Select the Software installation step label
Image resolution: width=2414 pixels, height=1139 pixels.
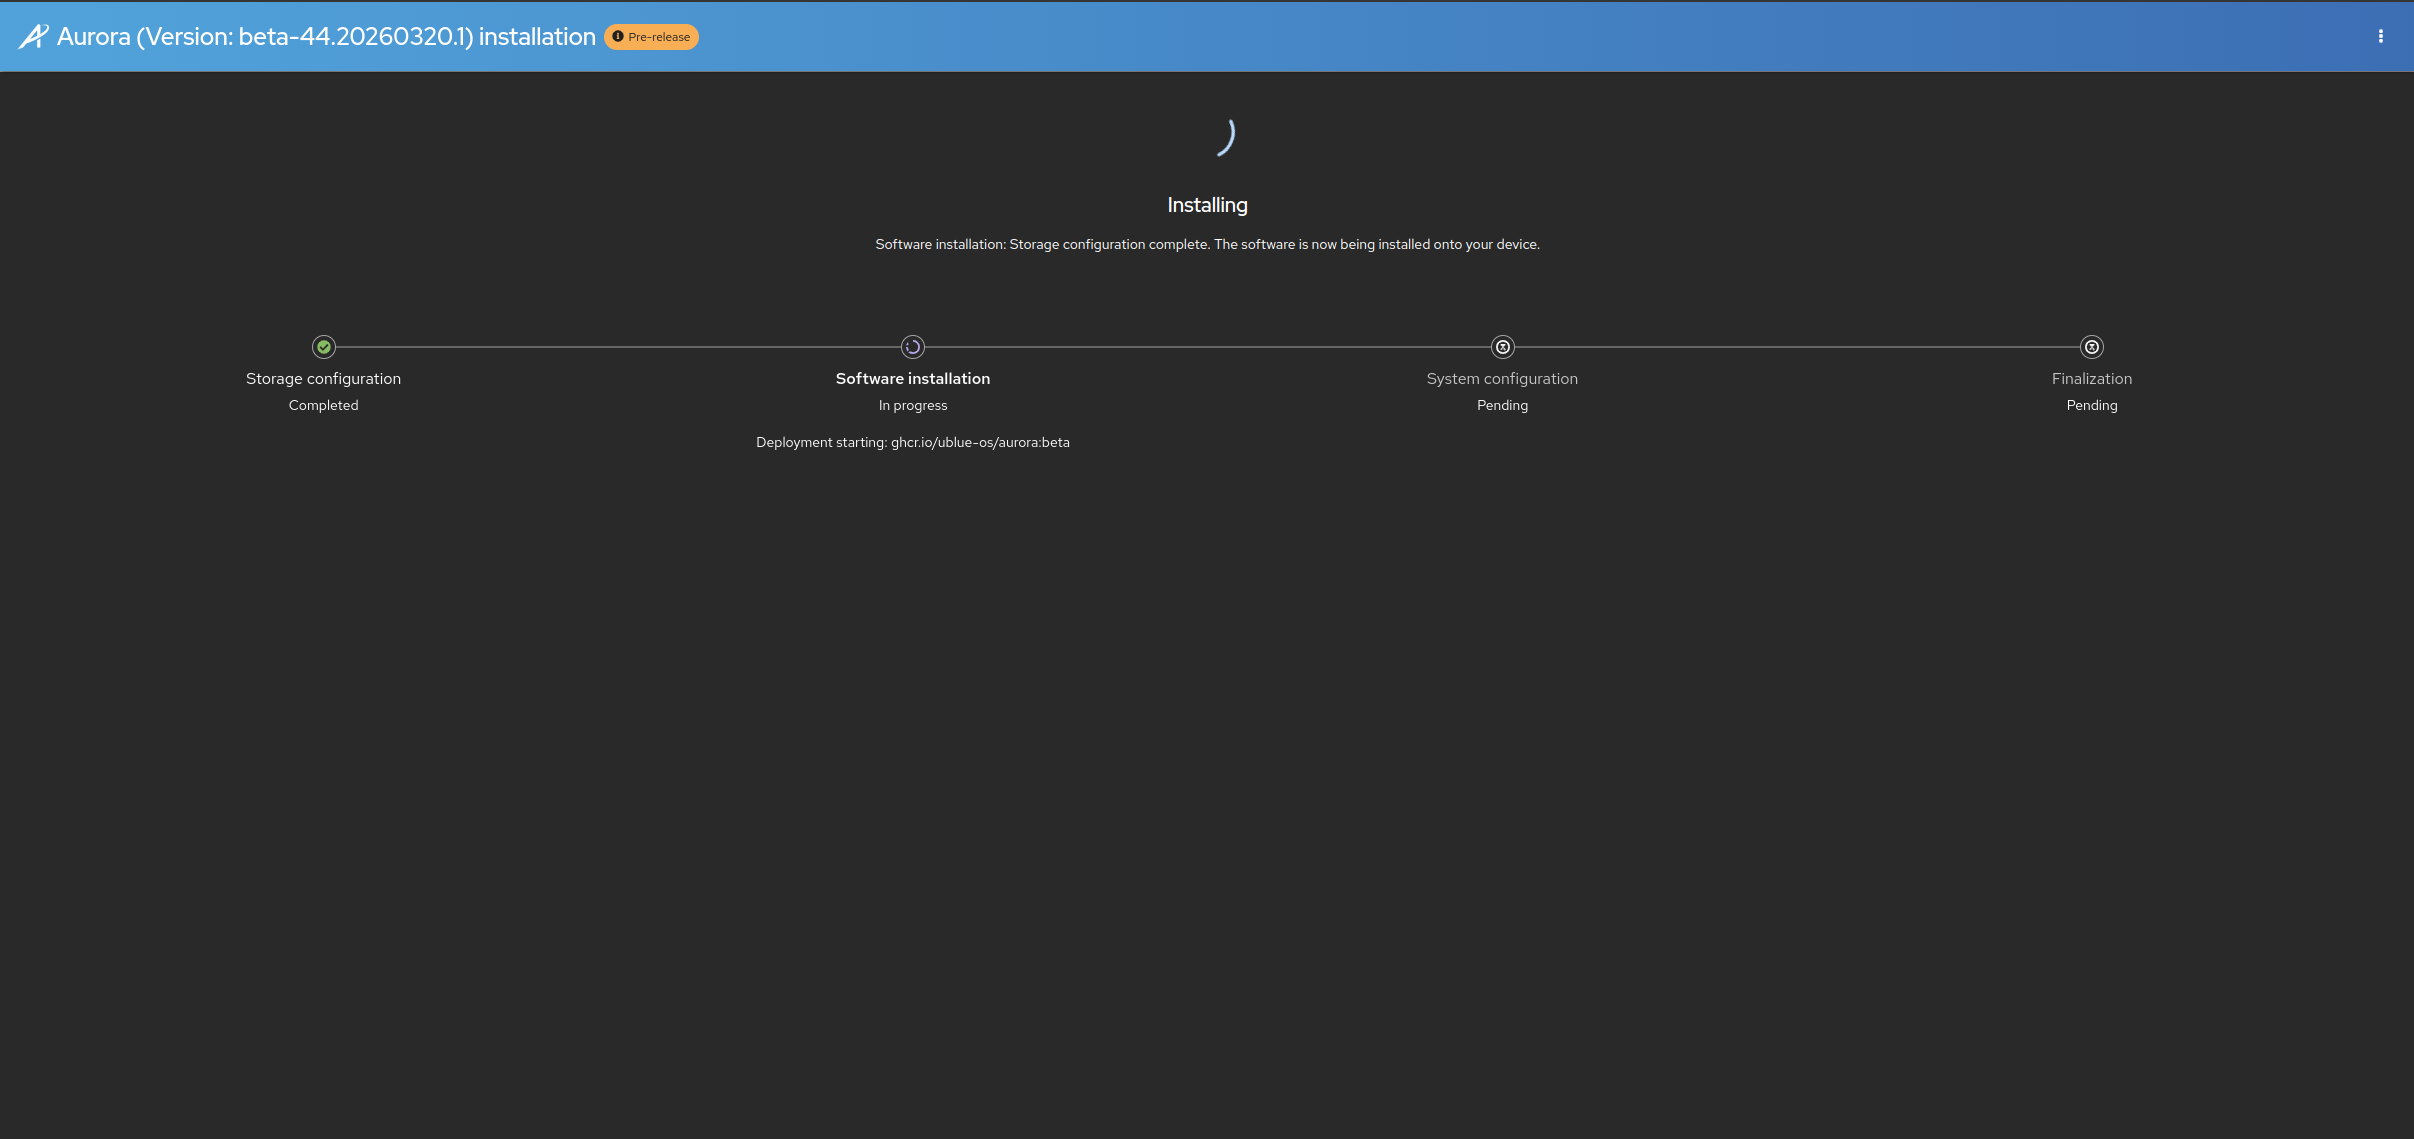coord(912,379)
